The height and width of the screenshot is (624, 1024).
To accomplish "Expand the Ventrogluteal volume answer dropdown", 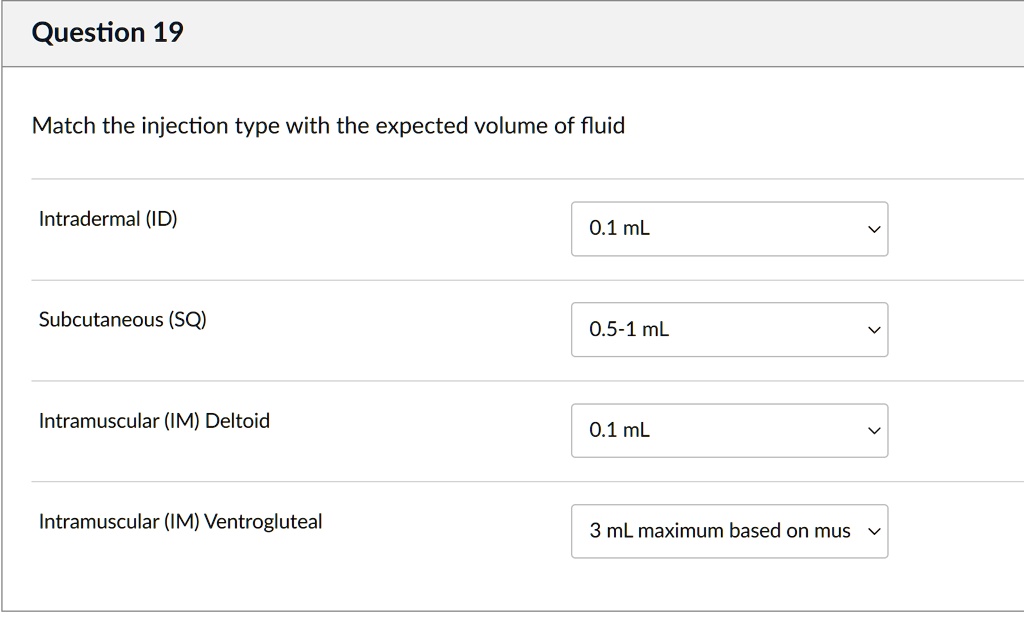I will [x=729, y=531].
